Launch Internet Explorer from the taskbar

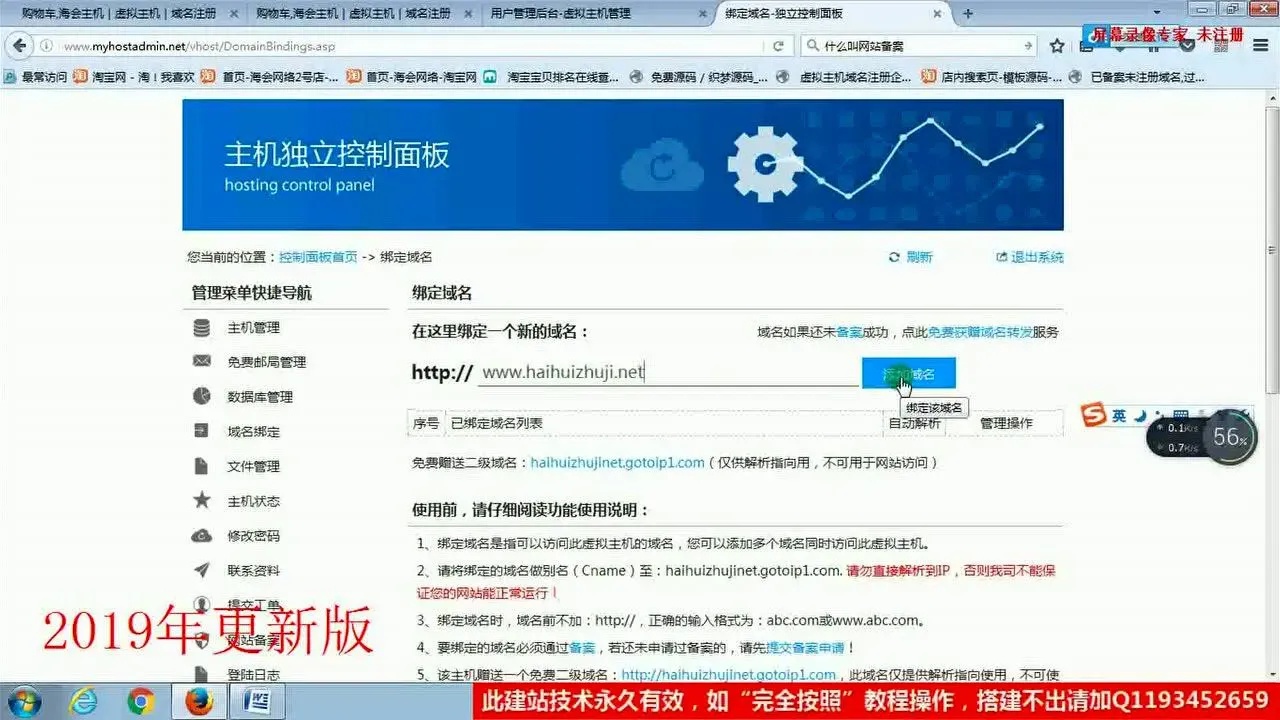coord(85,701)
